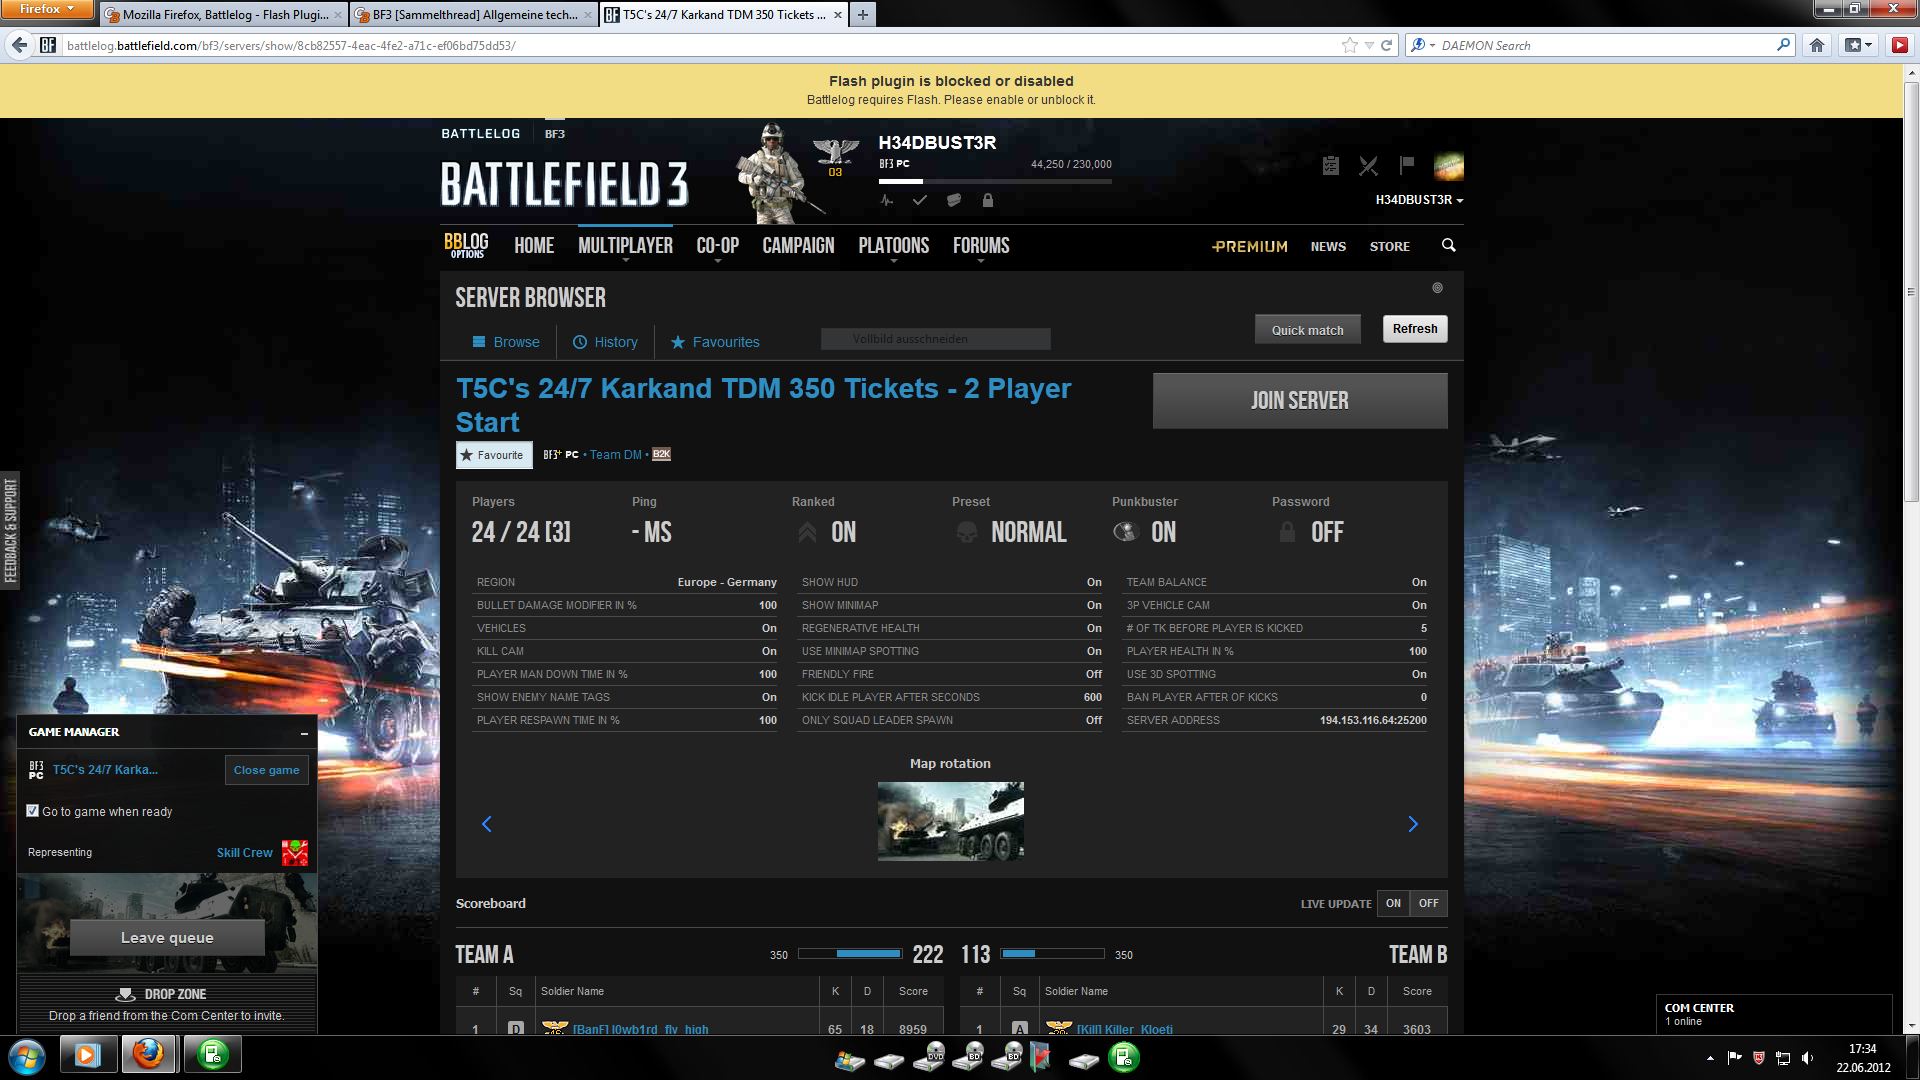The width and height of the screenshot is (1920, 1080).
Task: Click the unlocks padlock icon
Action: 988,200
